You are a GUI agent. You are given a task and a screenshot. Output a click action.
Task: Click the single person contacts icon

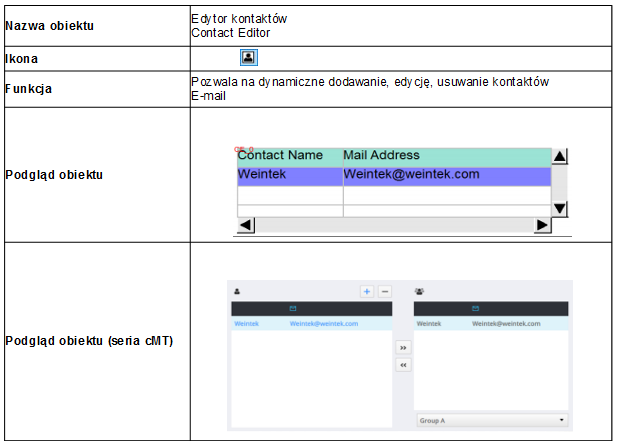coord(237,291)
